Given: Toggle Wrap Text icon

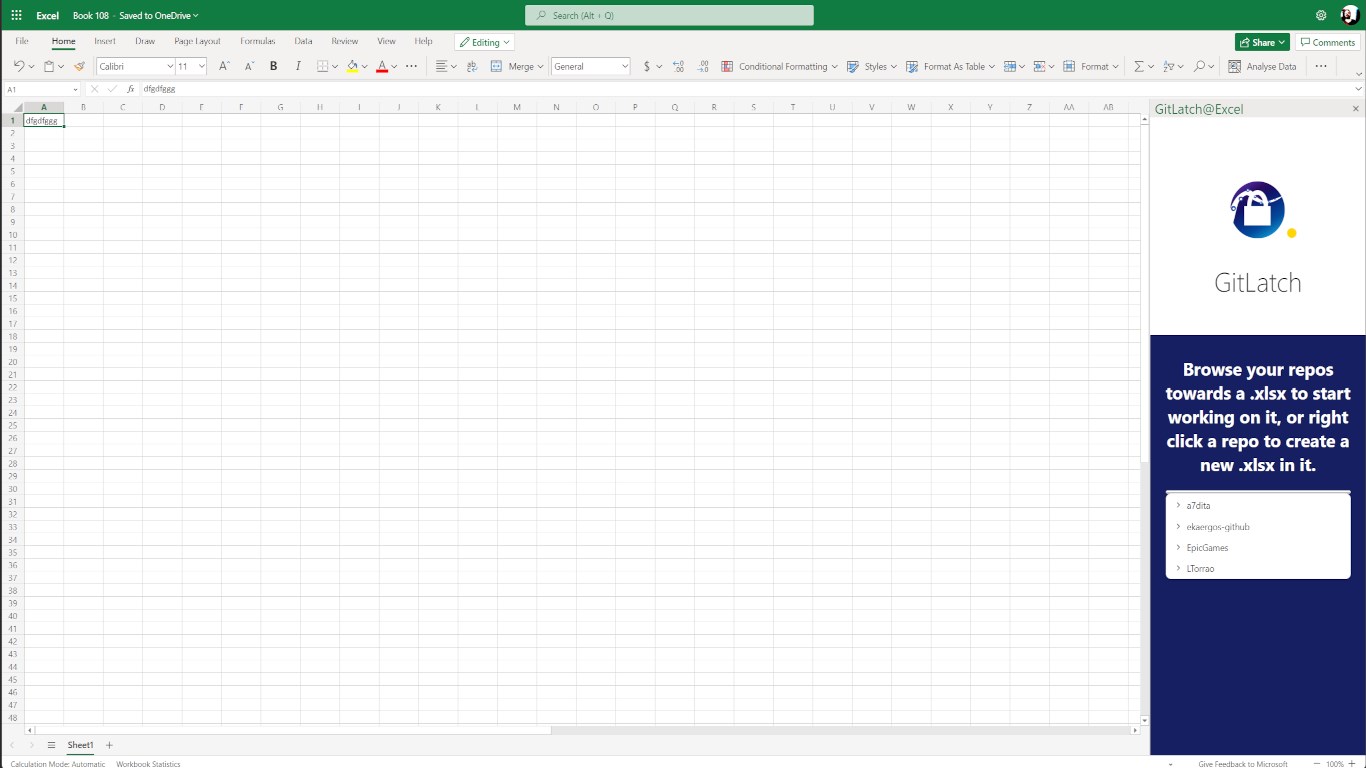Looking at the screenshot, I should pyautogui.click(x=472, y=66).
